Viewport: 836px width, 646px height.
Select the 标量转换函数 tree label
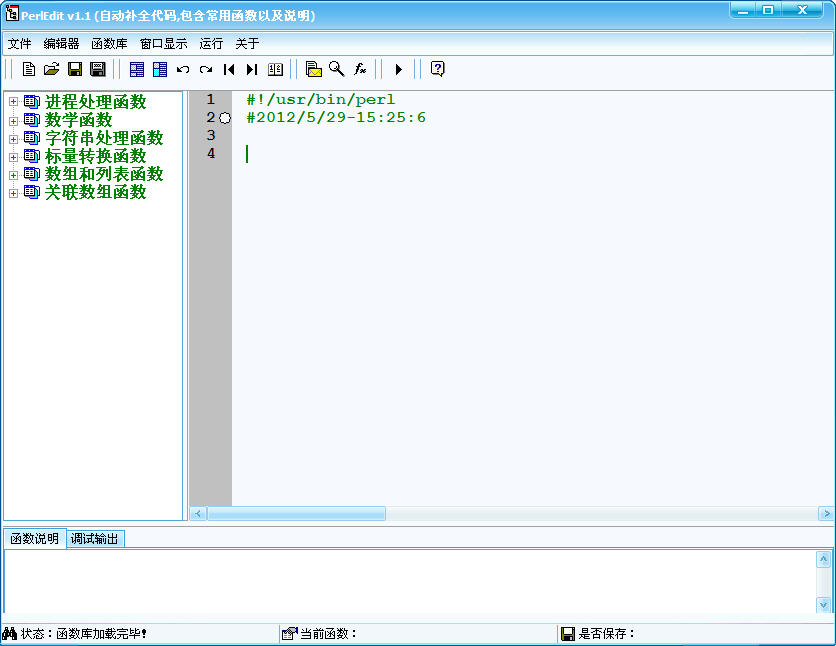tap(95, 156)
